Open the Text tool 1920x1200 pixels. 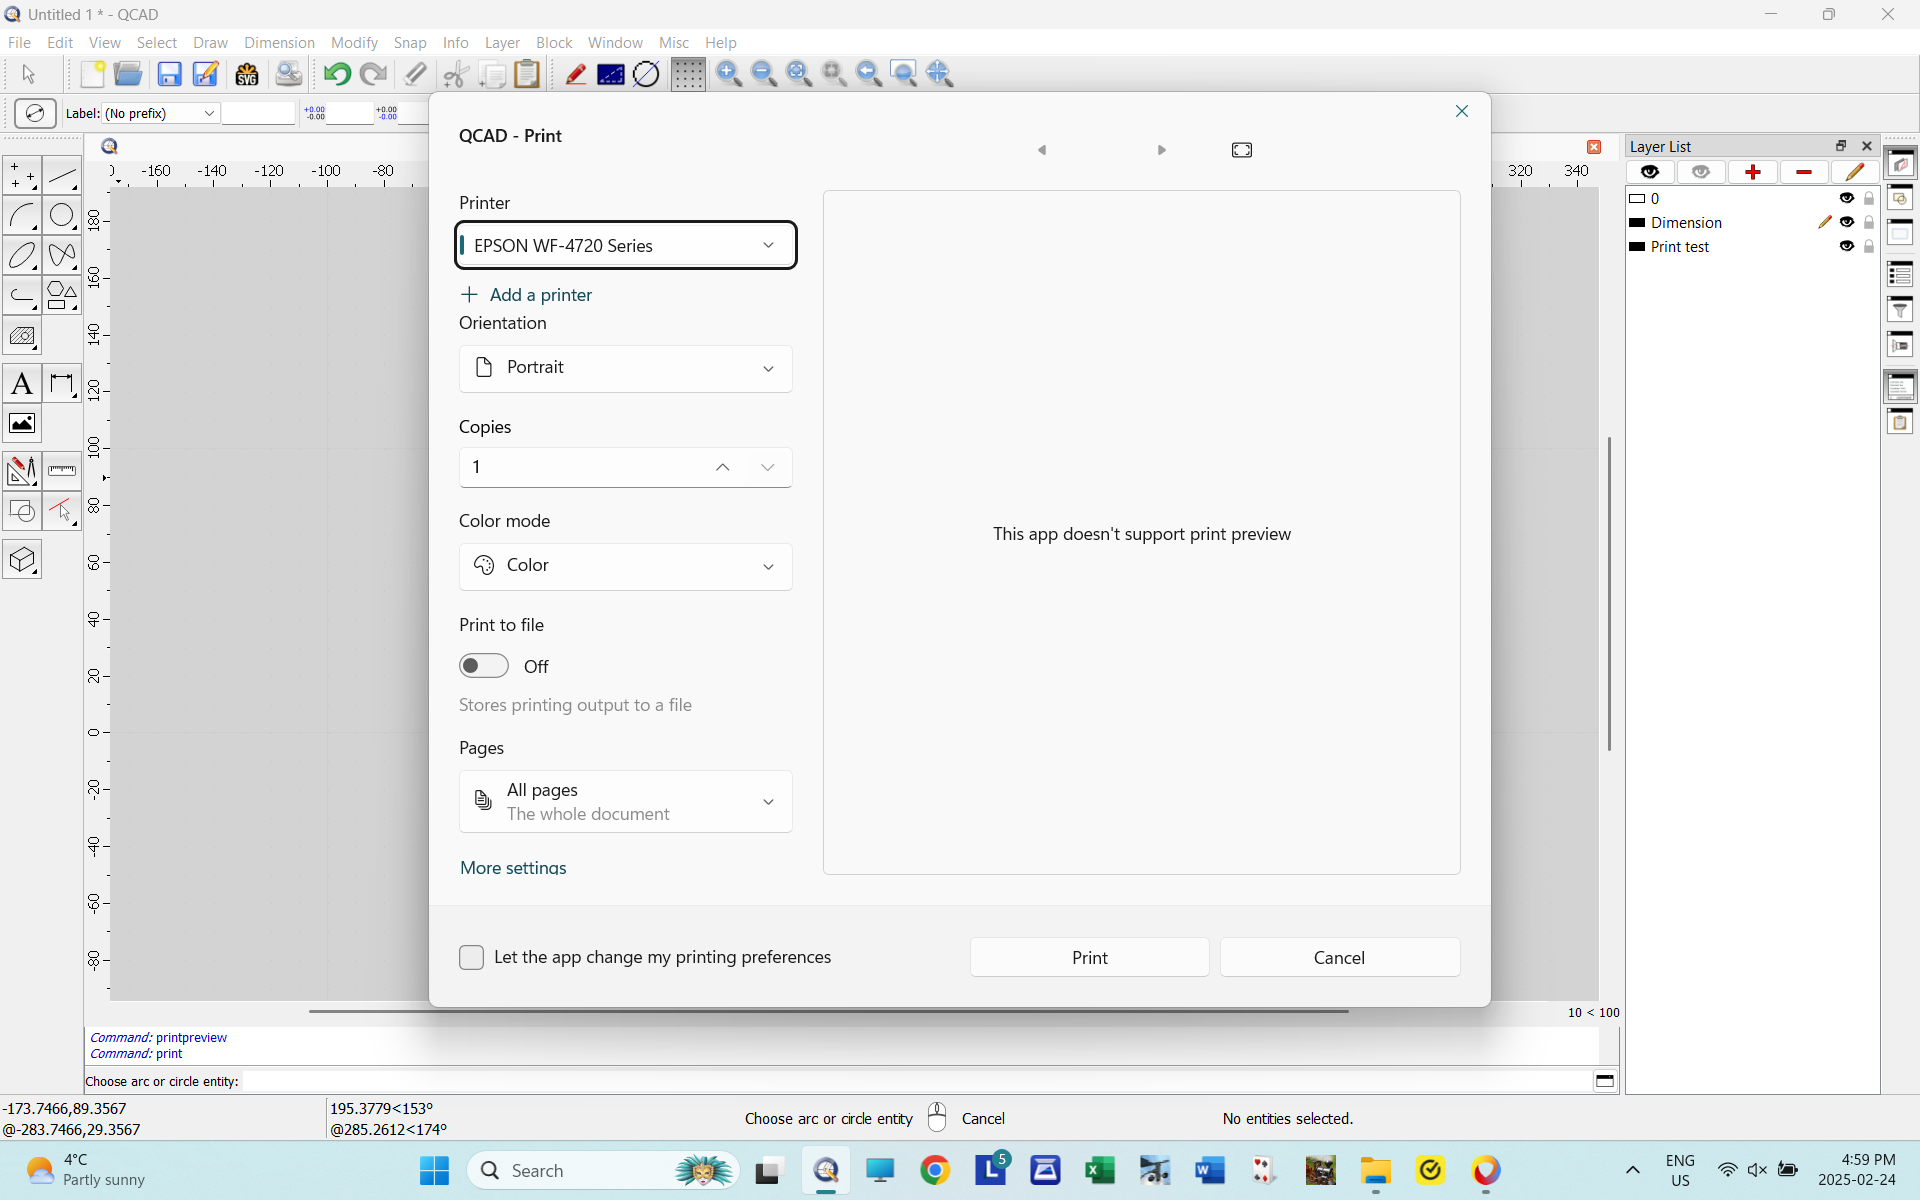[22, 383]
